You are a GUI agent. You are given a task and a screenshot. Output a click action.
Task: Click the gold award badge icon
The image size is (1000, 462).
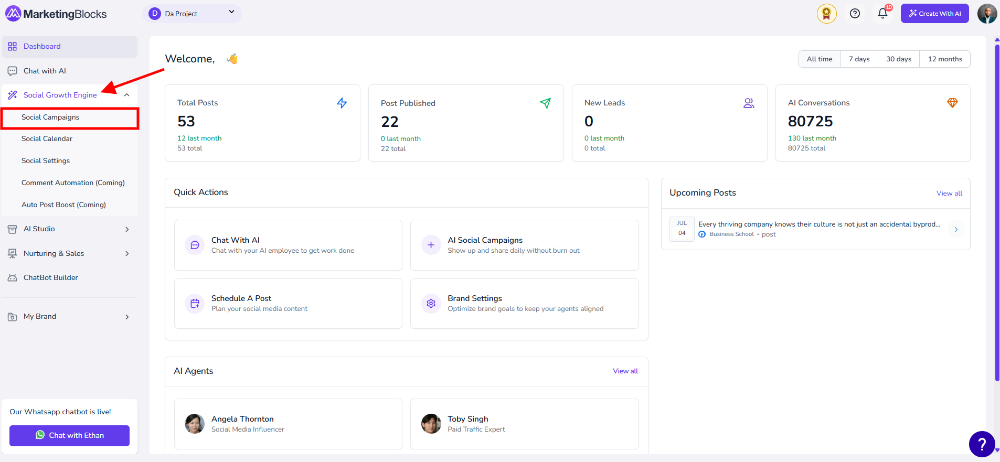click(827, 13)
